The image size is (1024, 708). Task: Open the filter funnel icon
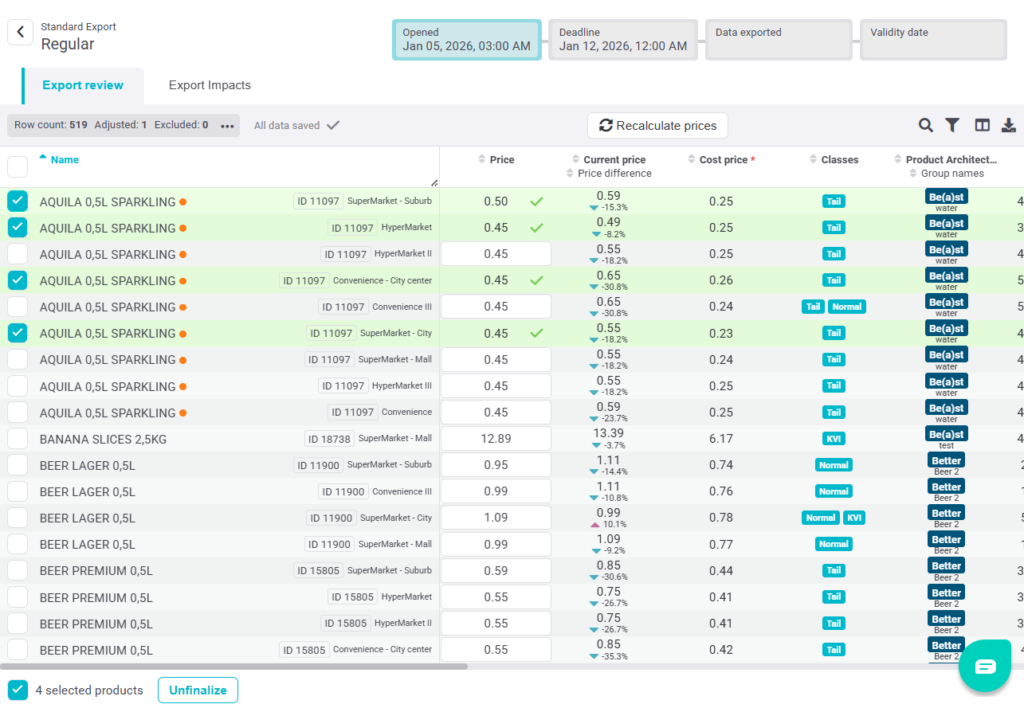click(x=953, y=125)
